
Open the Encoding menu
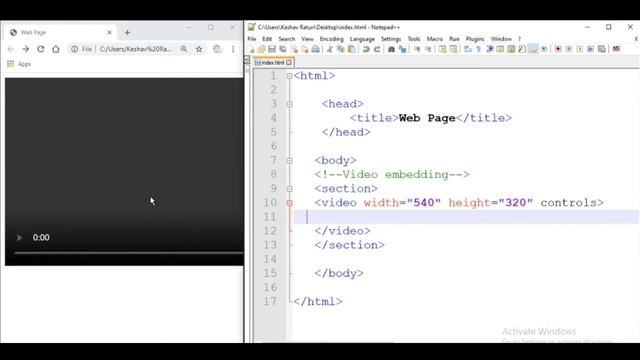[331, 39]
